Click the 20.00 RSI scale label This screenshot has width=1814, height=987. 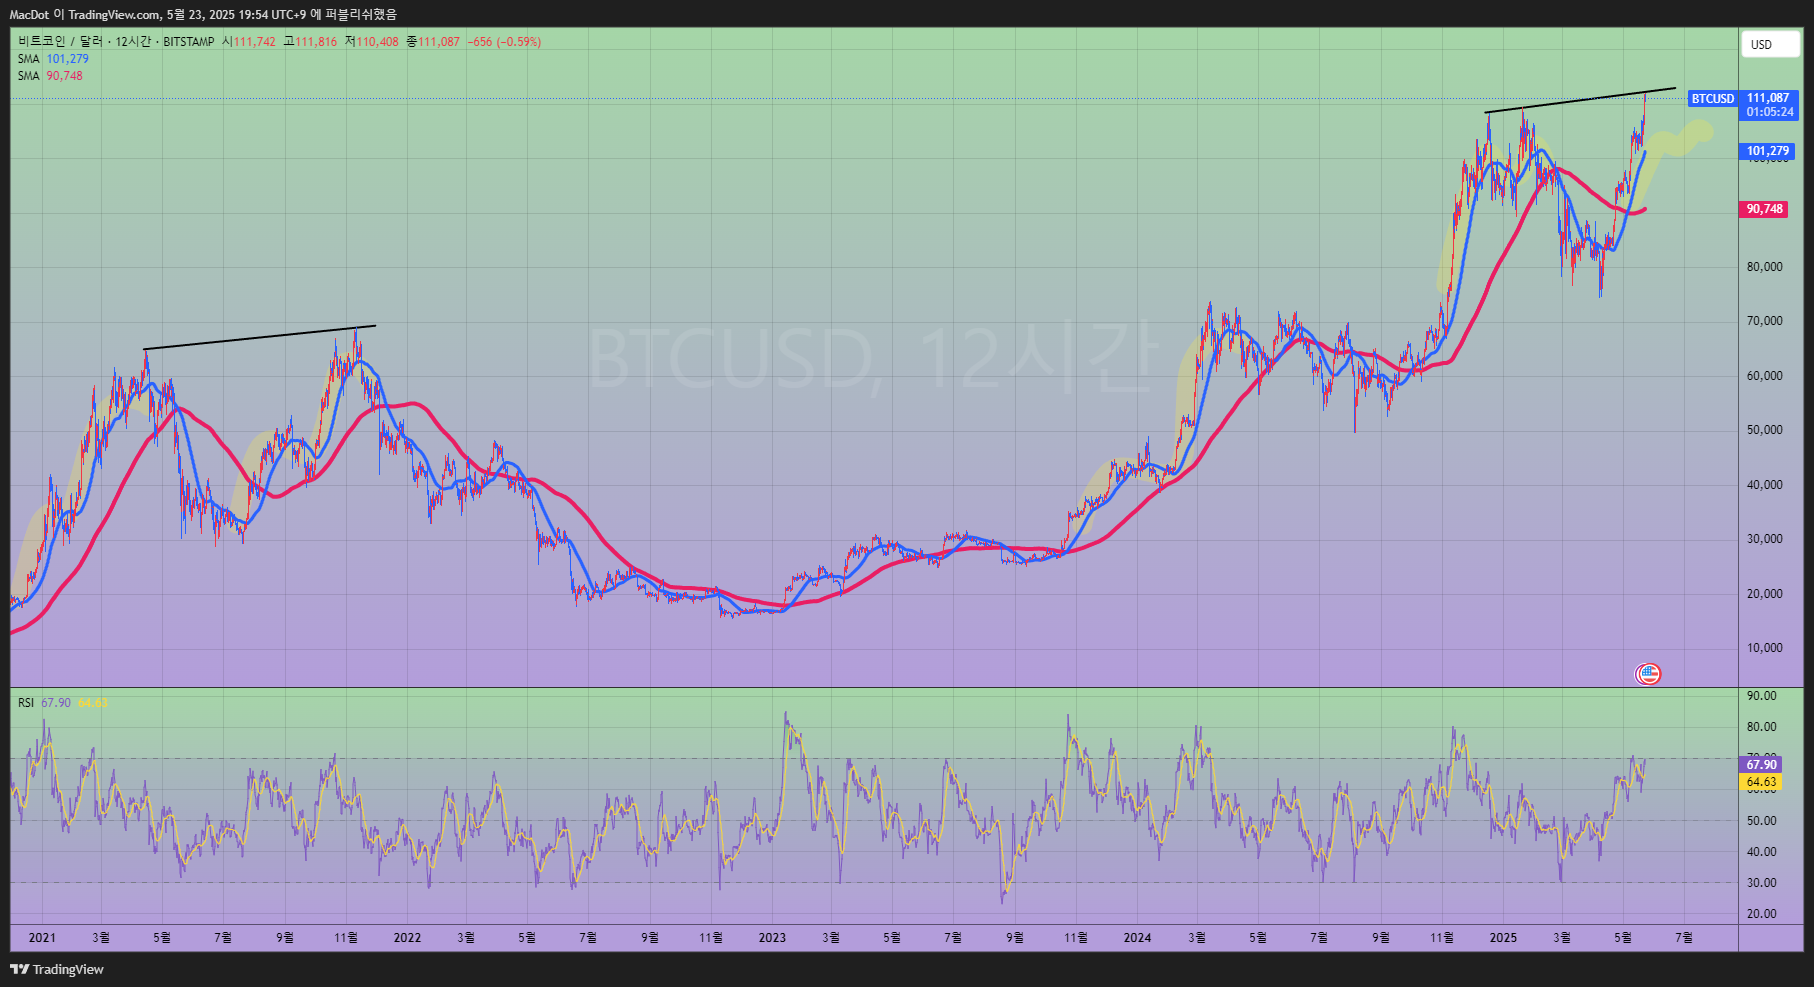[1762, 914]
